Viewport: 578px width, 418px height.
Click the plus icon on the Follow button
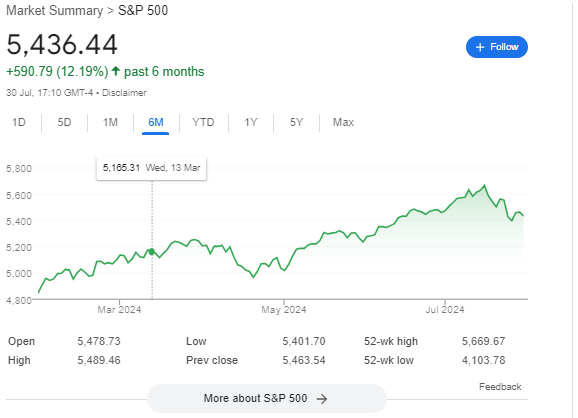tap(480, 47)
